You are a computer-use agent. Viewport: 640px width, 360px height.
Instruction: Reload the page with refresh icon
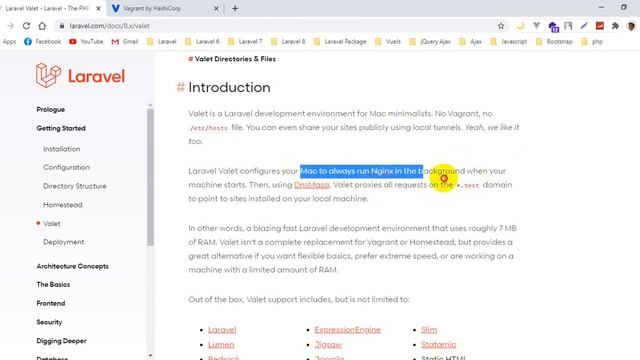[x=26, y=26]
